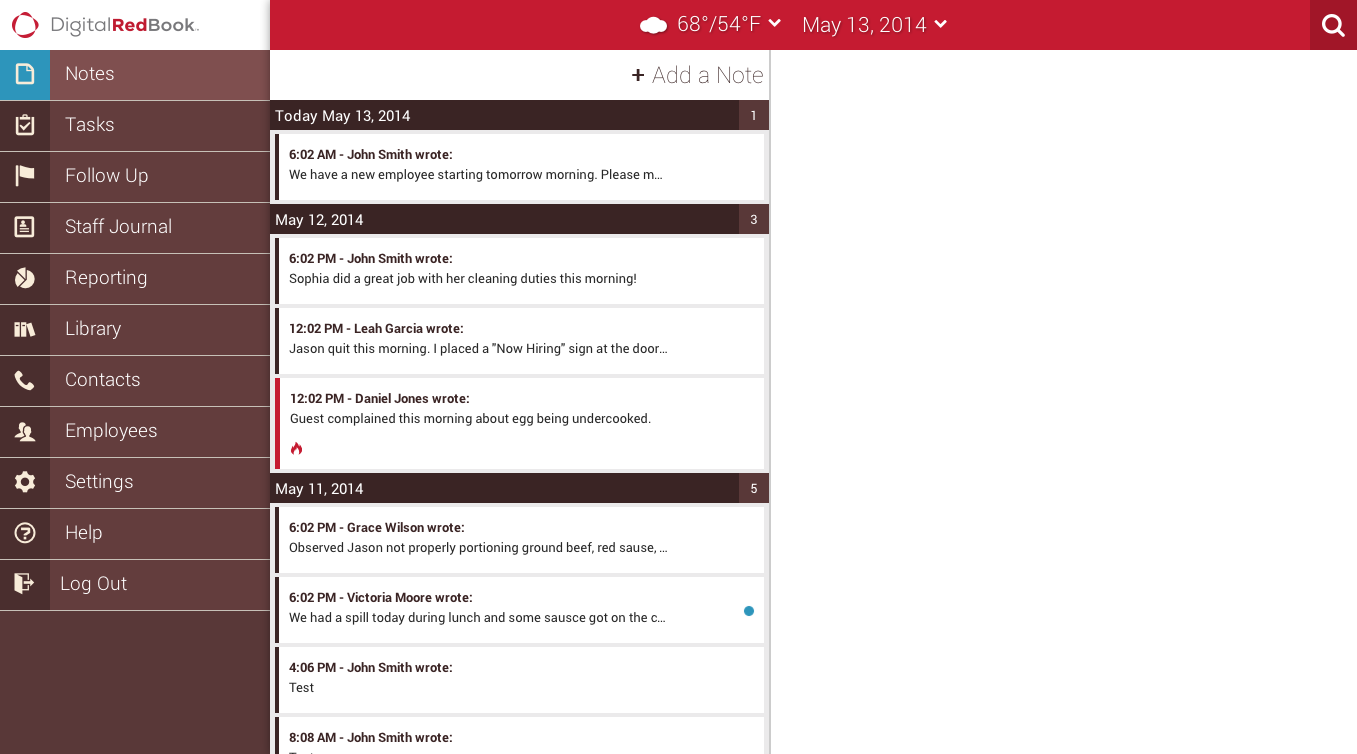Open the Settings menu label
Screen dimensions: 1357x754
[99, 482]
